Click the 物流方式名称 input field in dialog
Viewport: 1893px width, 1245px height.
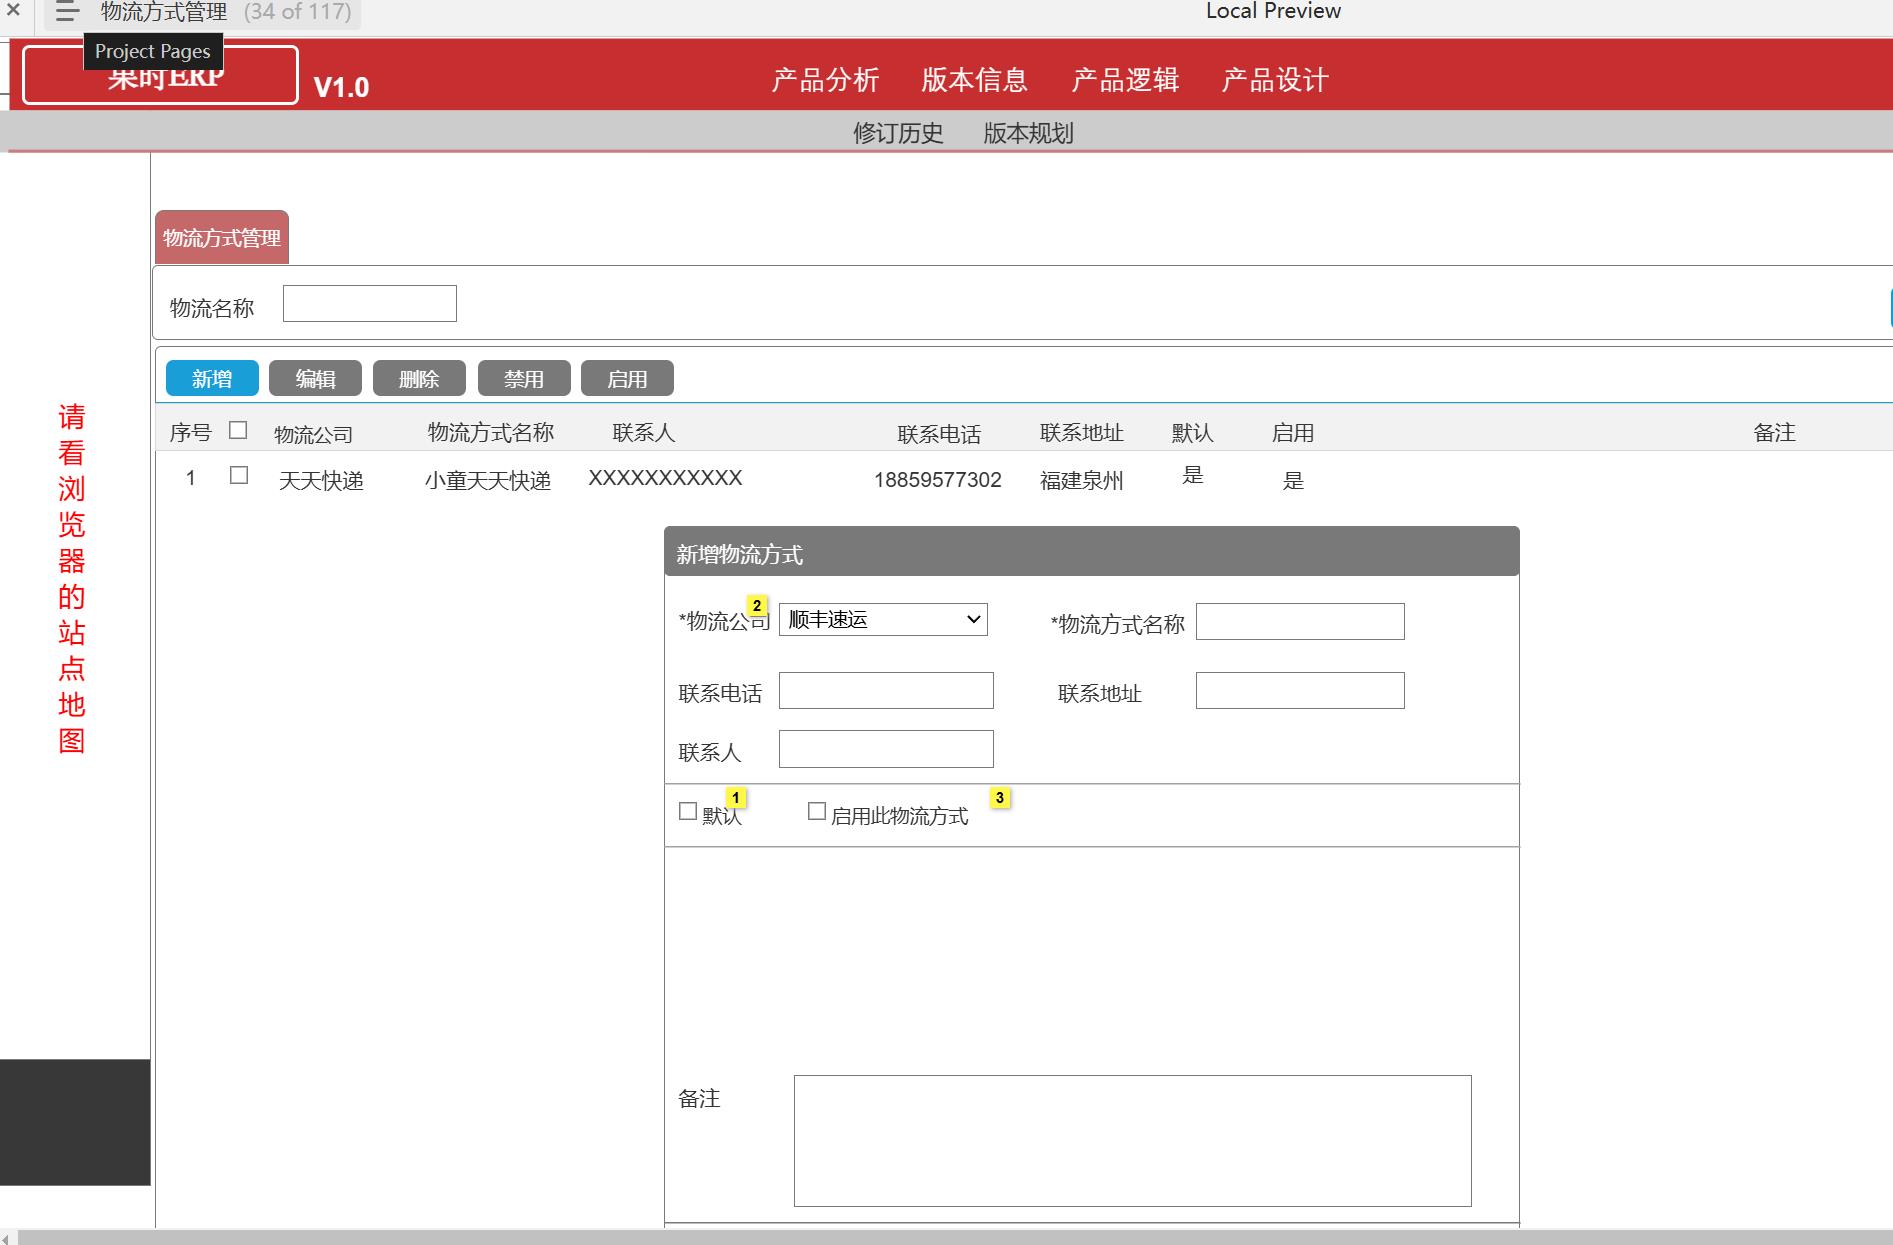(x=1300, y=622)
